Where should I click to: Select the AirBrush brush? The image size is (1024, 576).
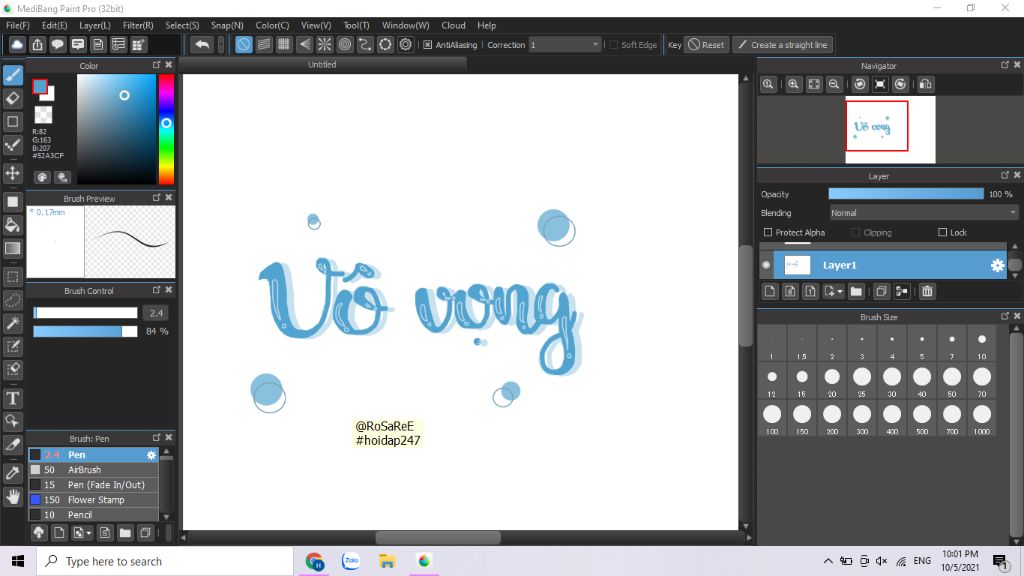pos(93,470)
